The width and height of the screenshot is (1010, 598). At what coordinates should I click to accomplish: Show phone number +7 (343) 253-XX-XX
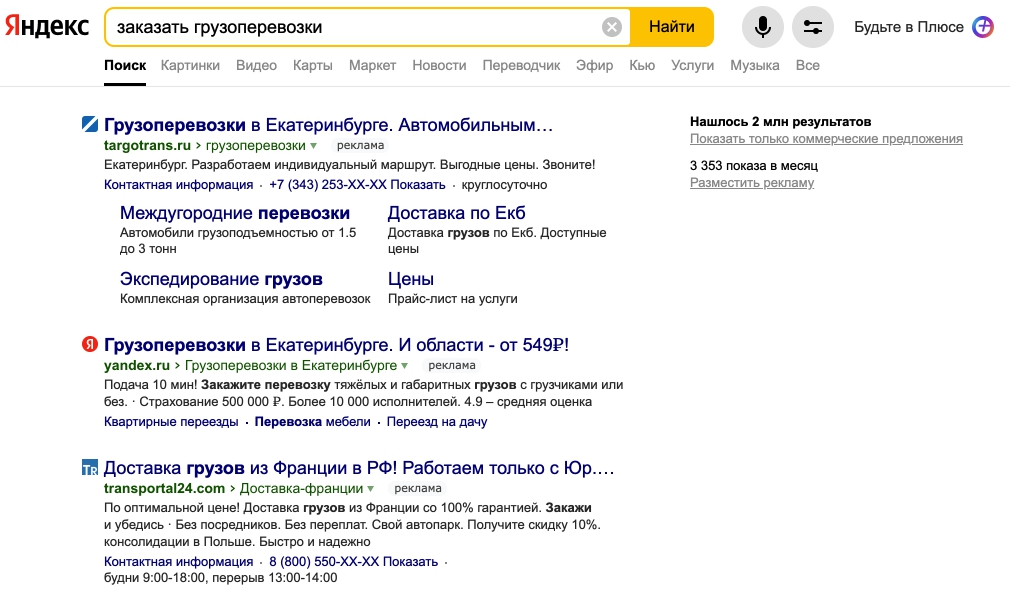click(357, 185)
